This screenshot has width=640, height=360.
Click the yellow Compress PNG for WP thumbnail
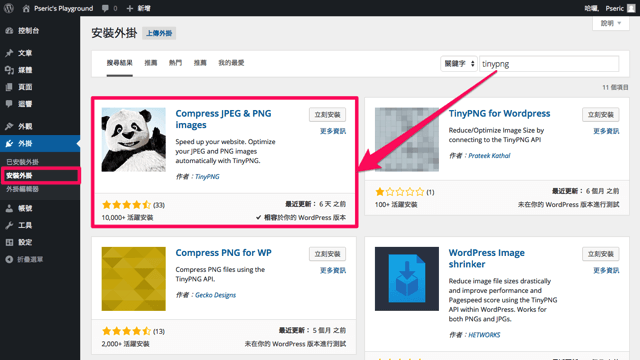point(133,279)
